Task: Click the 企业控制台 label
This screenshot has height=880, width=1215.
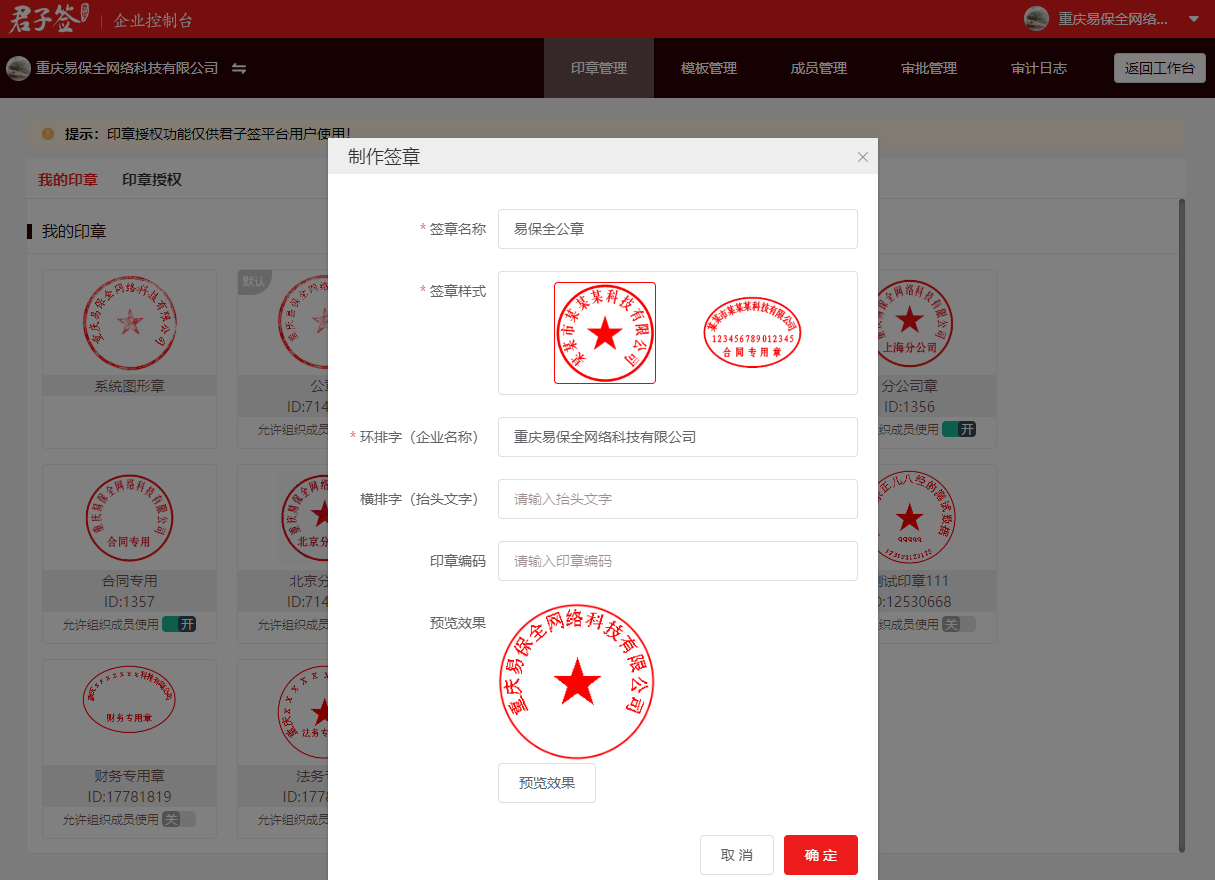Action: tap(153, 20)
